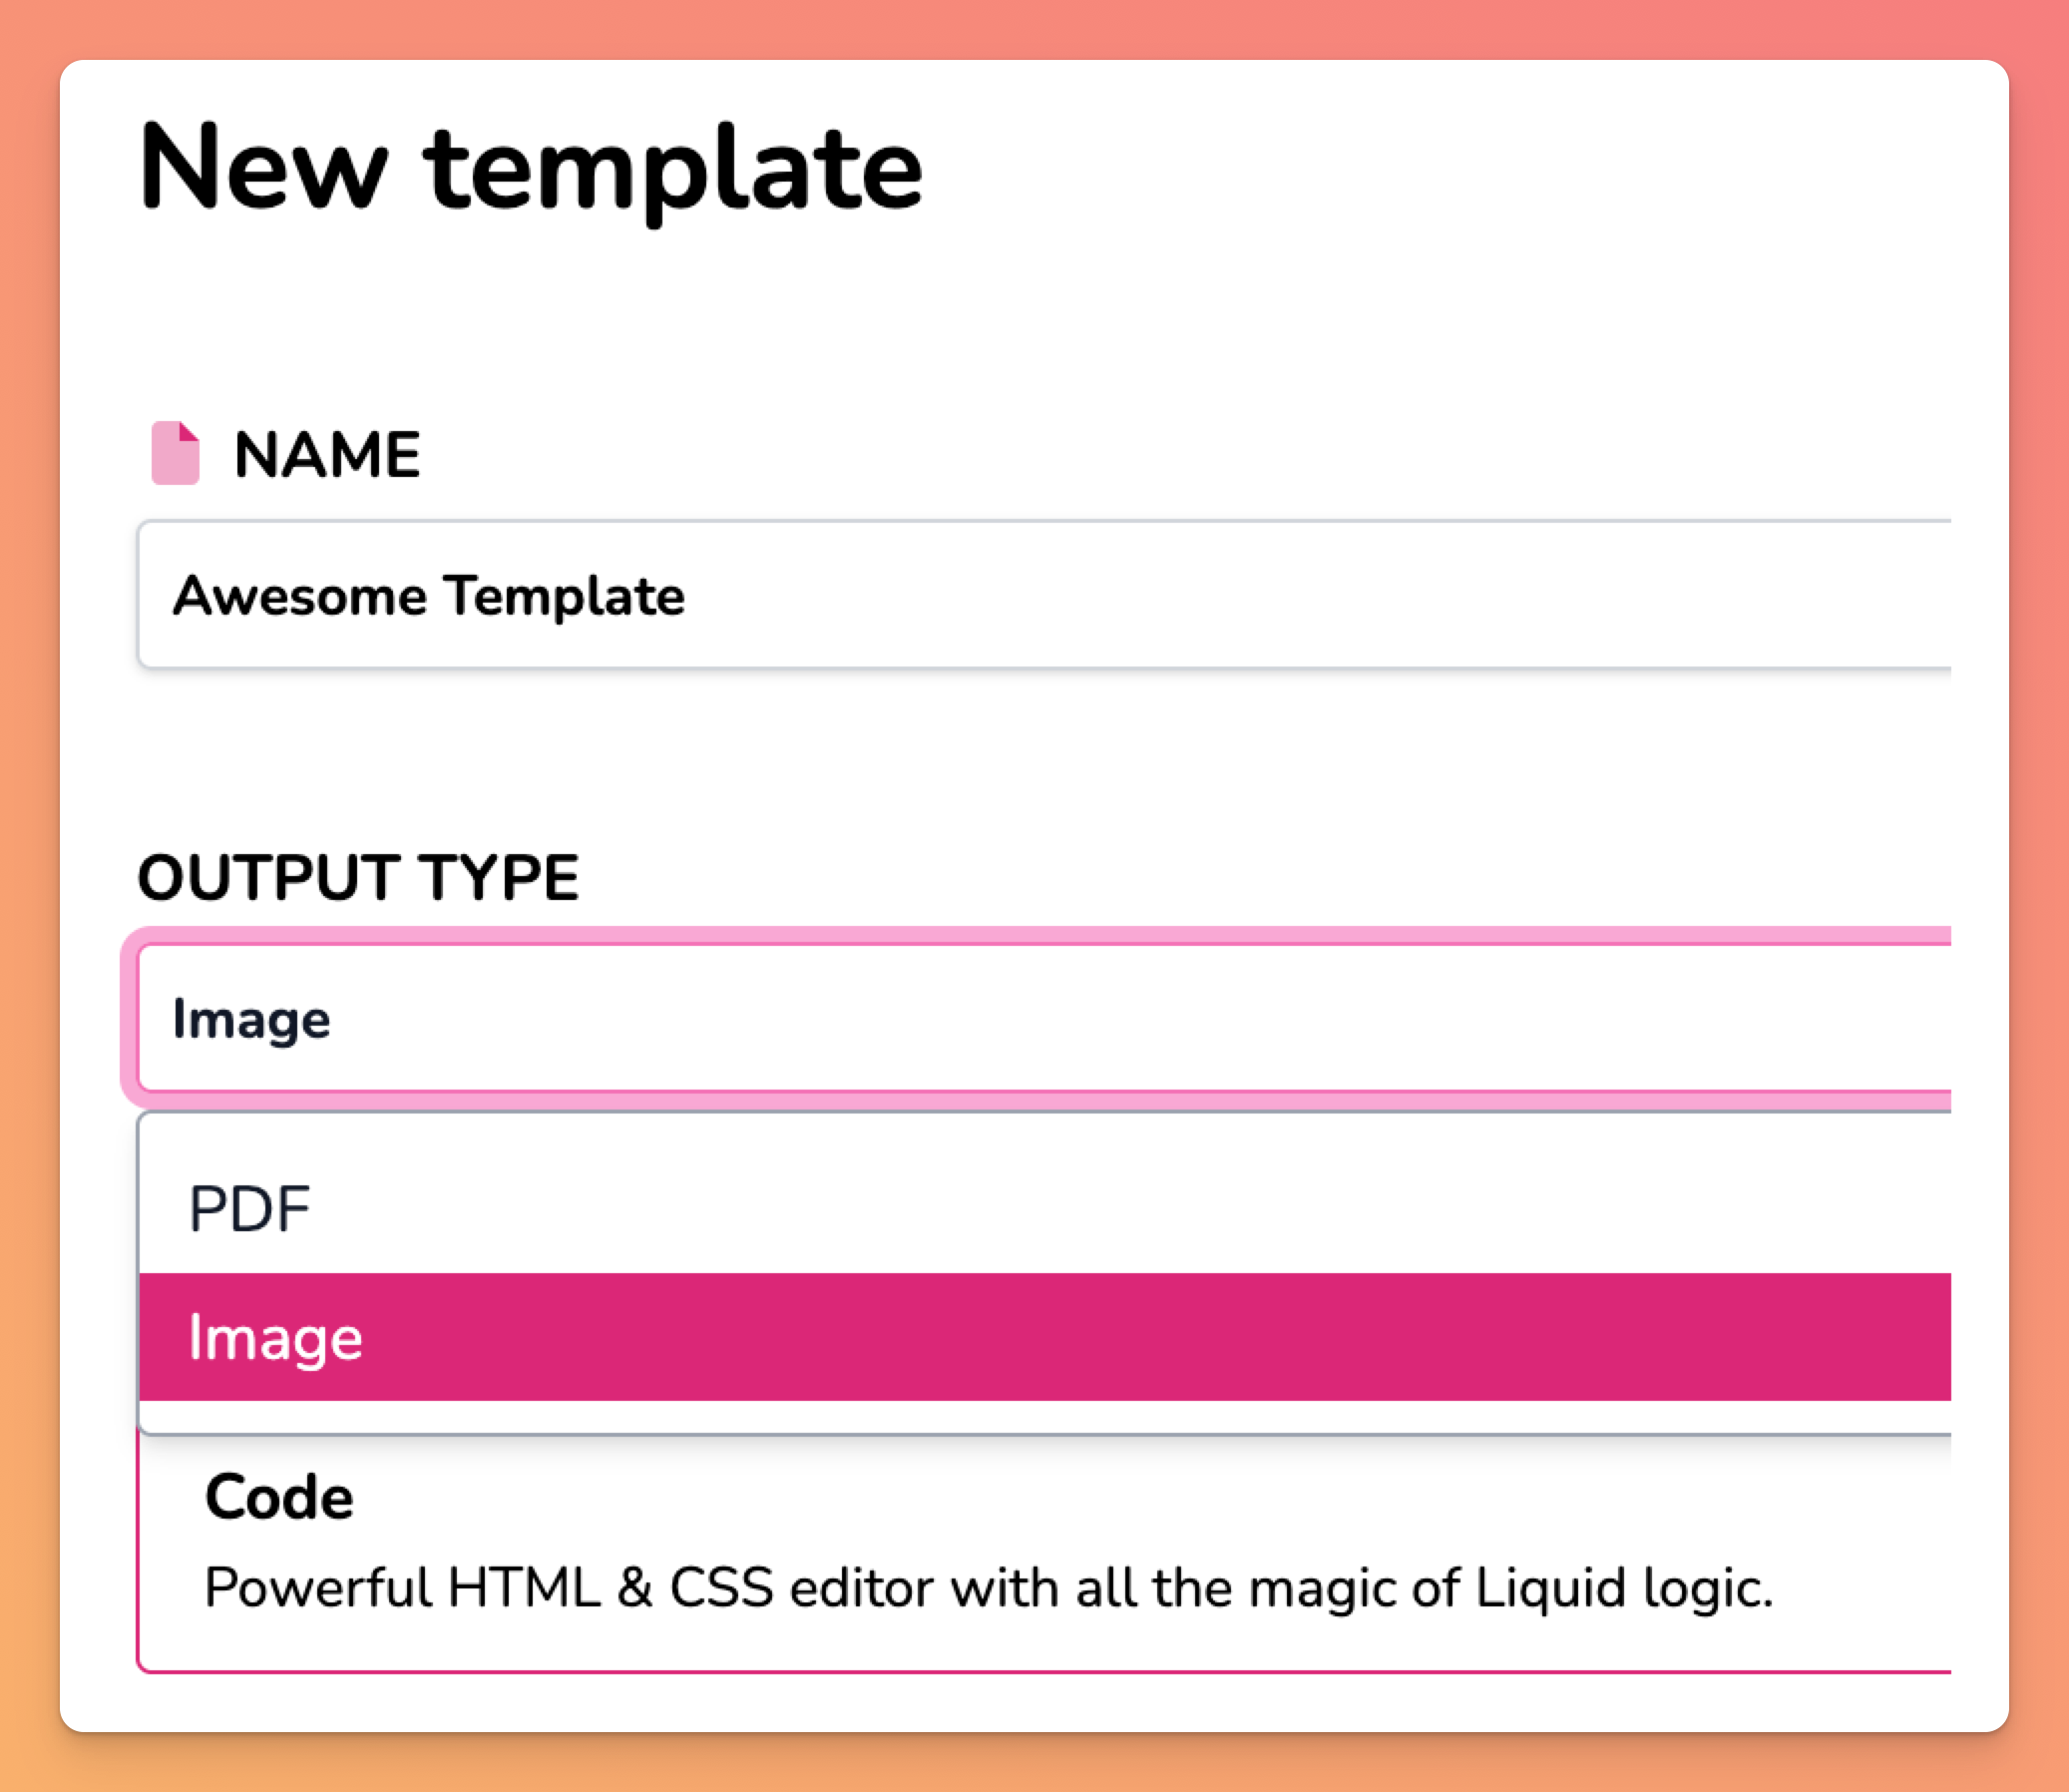
Task: Open the Output Type combo box
Action: point(1100,1018)
